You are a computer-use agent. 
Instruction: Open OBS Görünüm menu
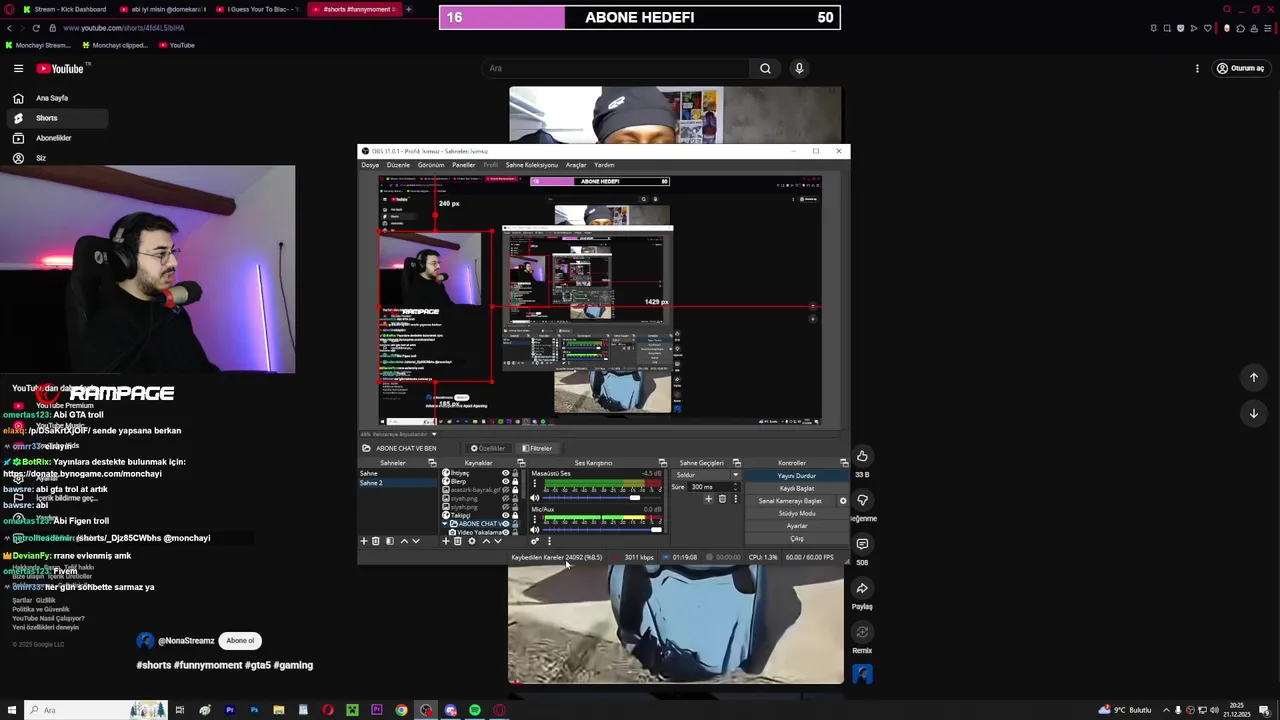point(431,165)
